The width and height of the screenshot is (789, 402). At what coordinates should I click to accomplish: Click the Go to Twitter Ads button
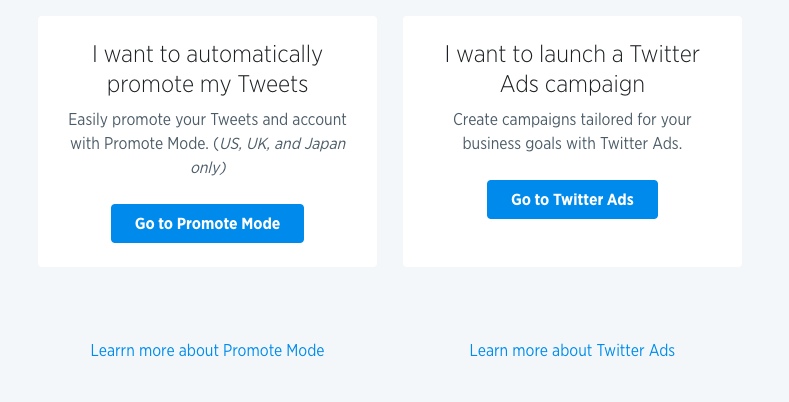572,199
